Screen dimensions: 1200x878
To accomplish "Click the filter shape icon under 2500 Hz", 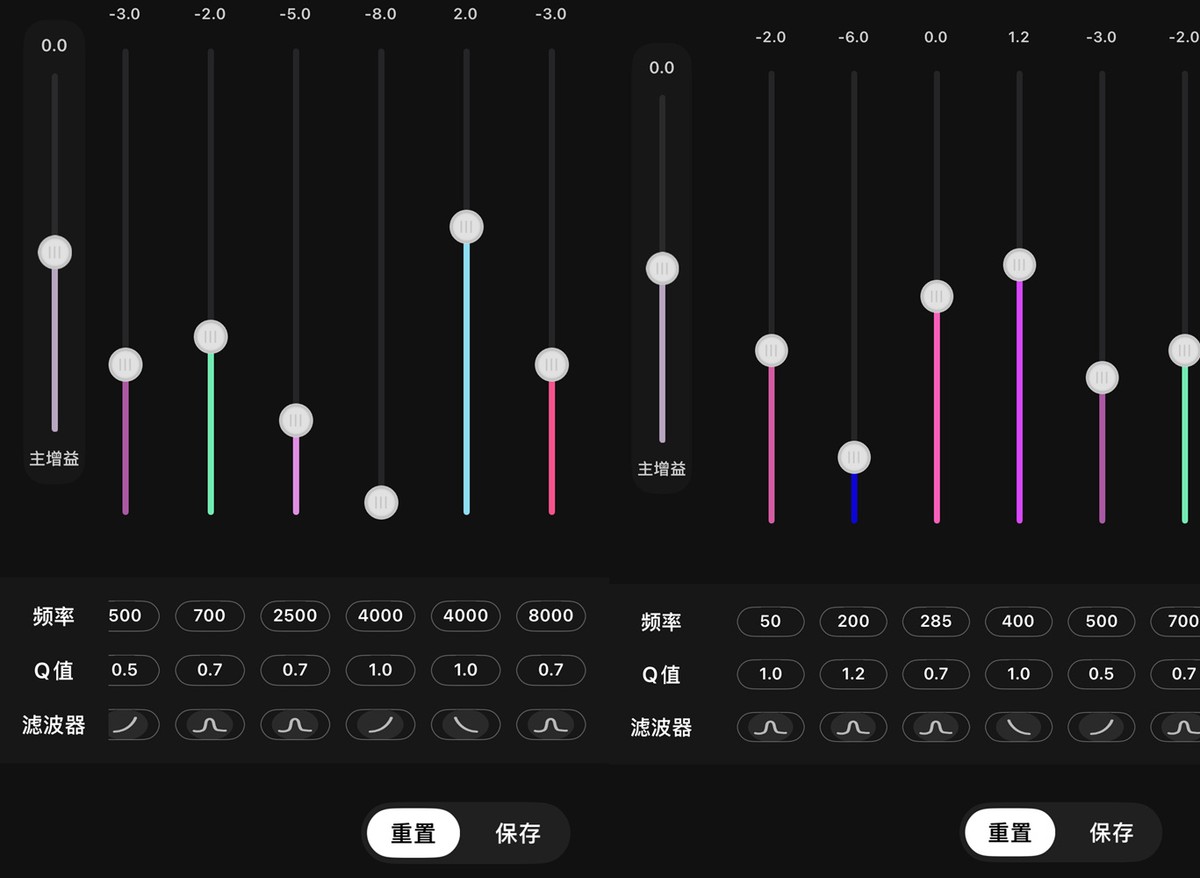I will (295, 724).
